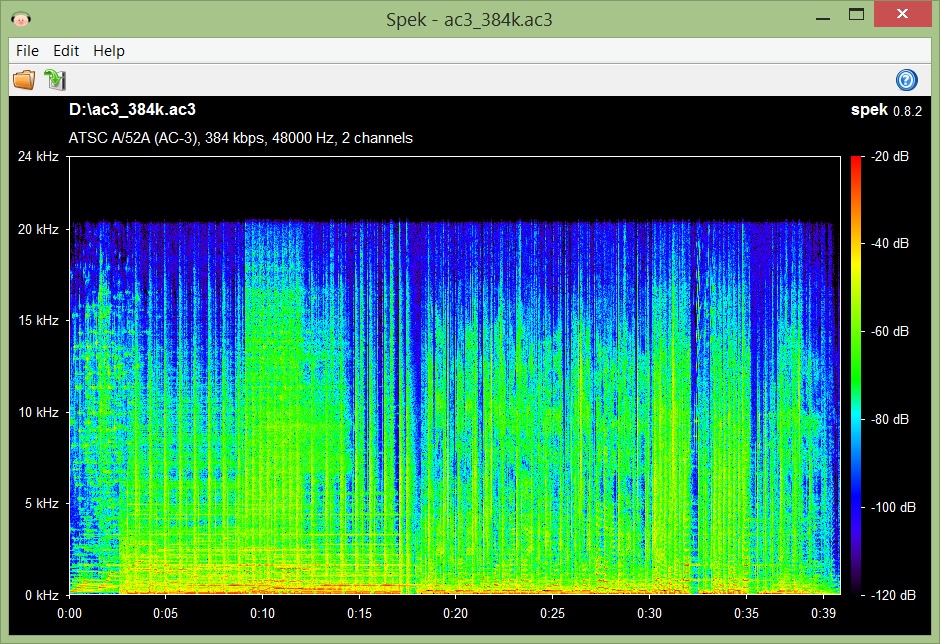Viewport: 940px width, 644px height.
Task: Click the 20 kHz frequency axis label
Action: point(40,229)
